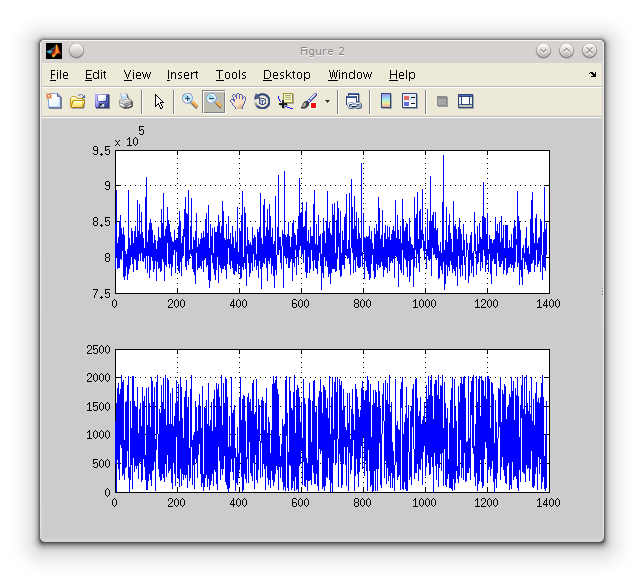Screen dimensions: 644x582
Task: Activate the Data Cursor tool
Action: [x=286, y=101]
